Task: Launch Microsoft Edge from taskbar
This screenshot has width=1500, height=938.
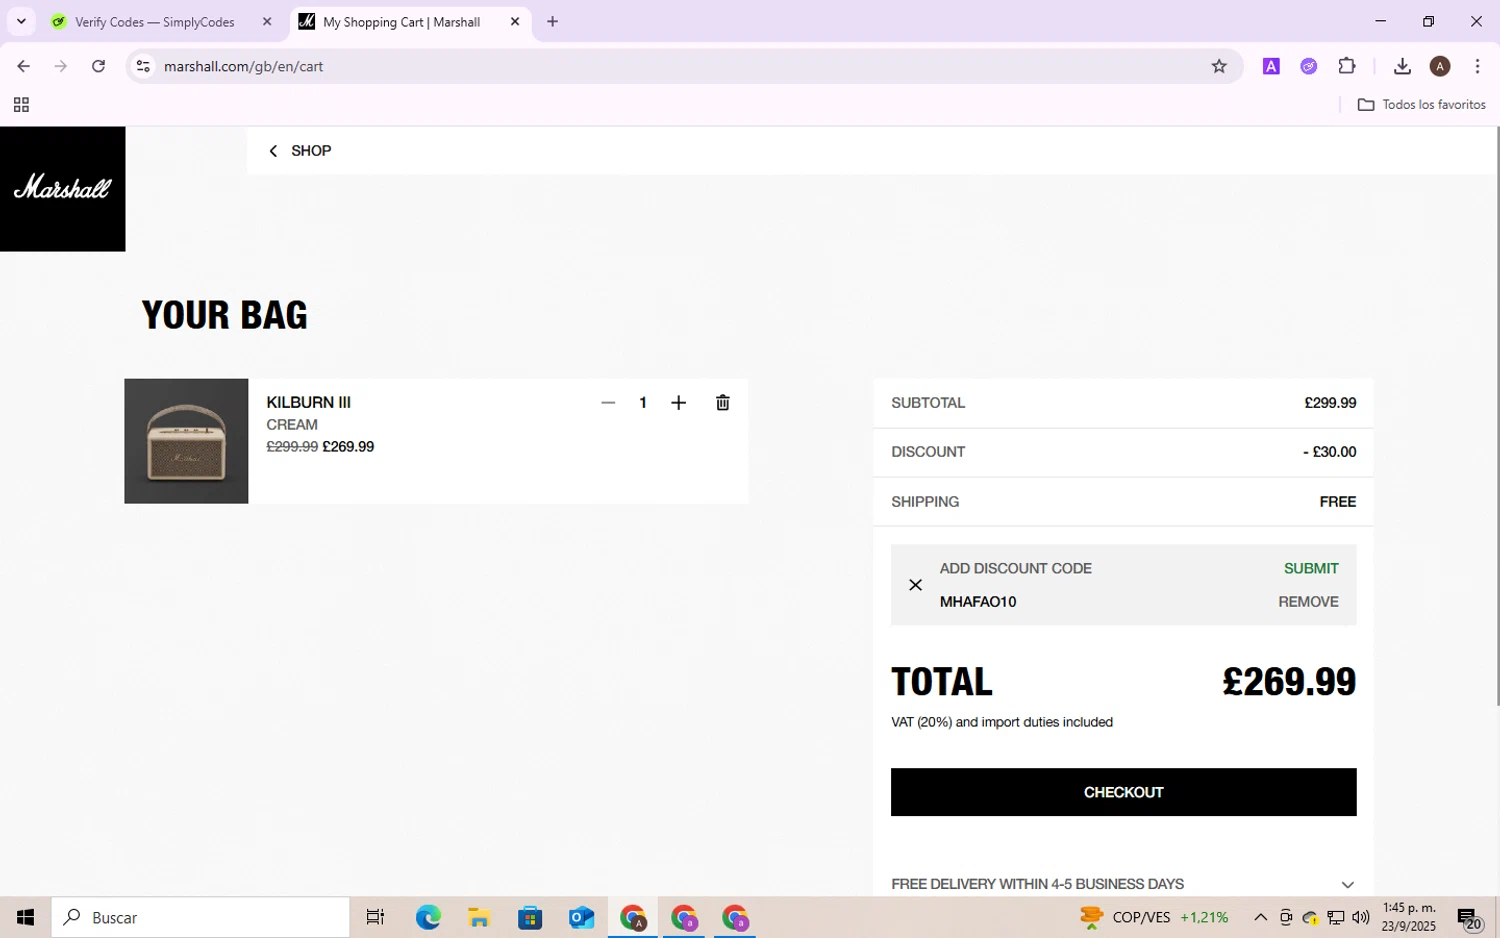Action: point(428,917)
